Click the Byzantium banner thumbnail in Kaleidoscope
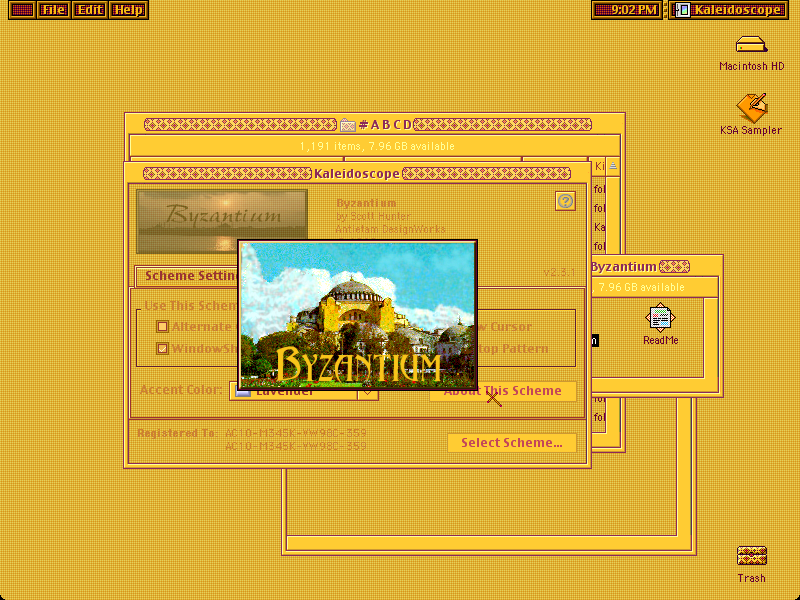The width and height of the screenshot is (800, 600). 222,221
